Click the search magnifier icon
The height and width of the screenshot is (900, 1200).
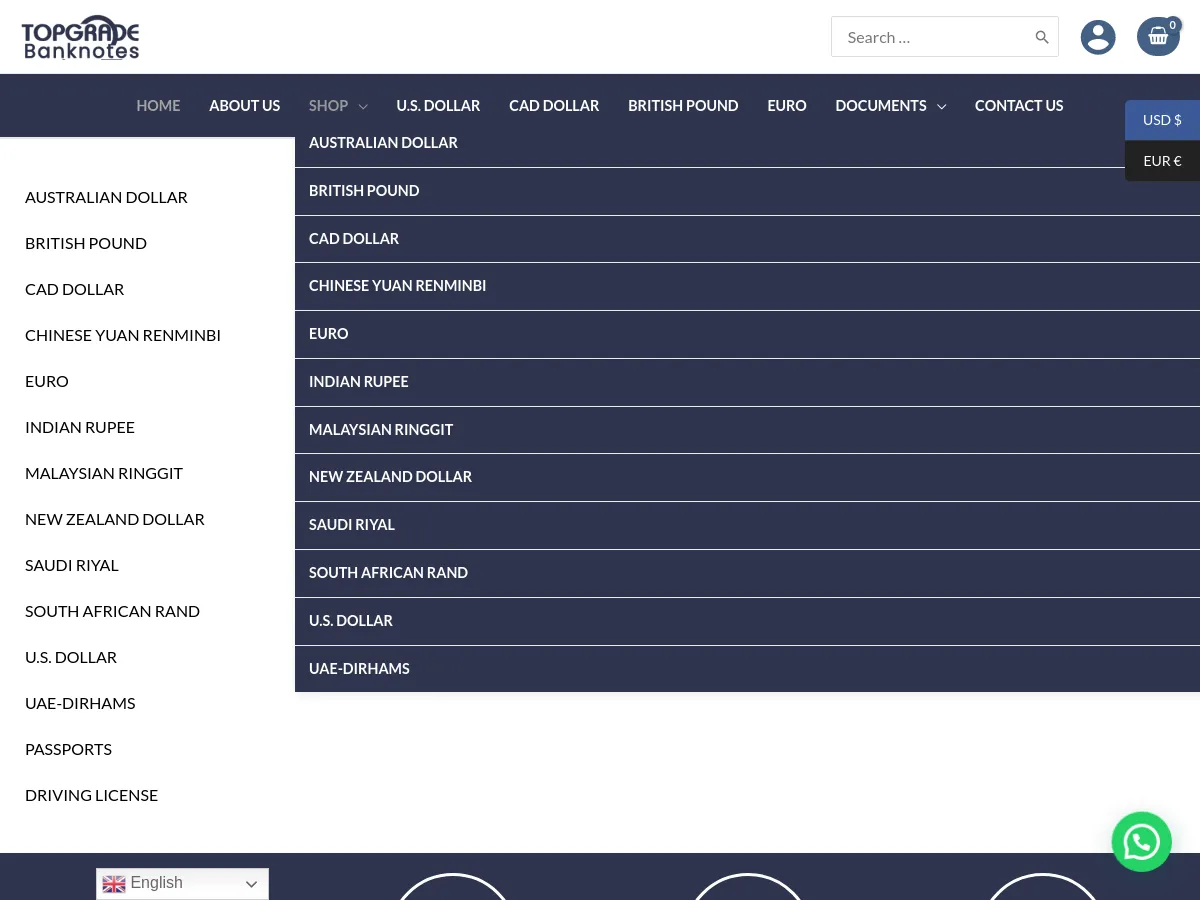click(x=1041, y=37)
